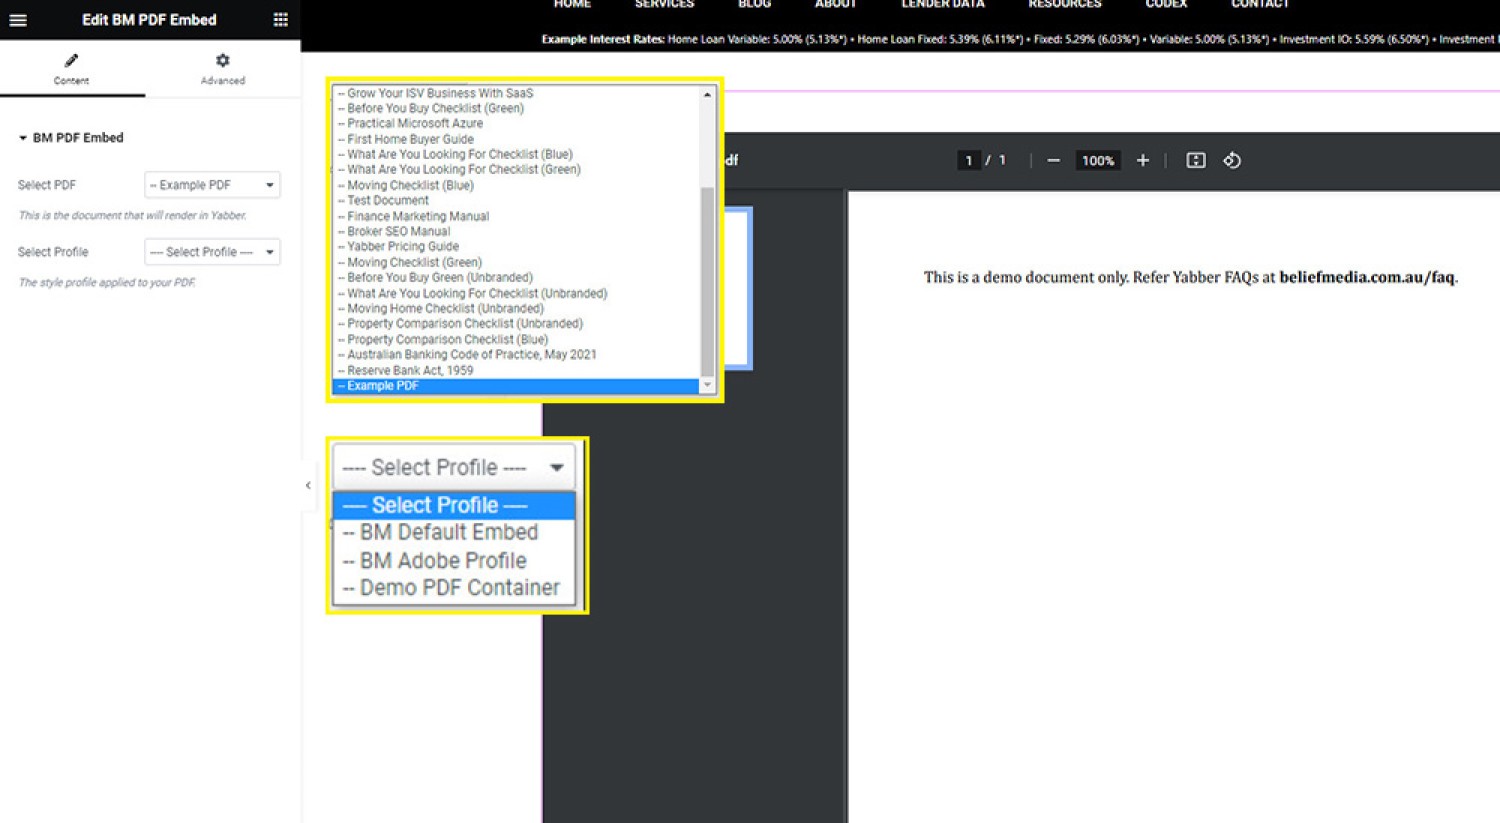Click the gear Advanced tab icon
Viewport: 1500px width, 823px height.
tap(223, 61)
